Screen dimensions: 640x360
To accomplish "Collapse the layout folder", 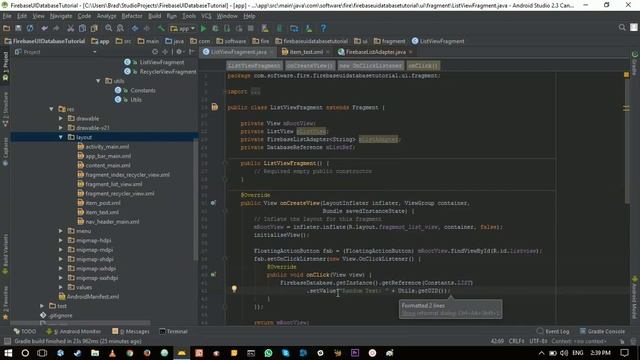I will click(60, 137).
